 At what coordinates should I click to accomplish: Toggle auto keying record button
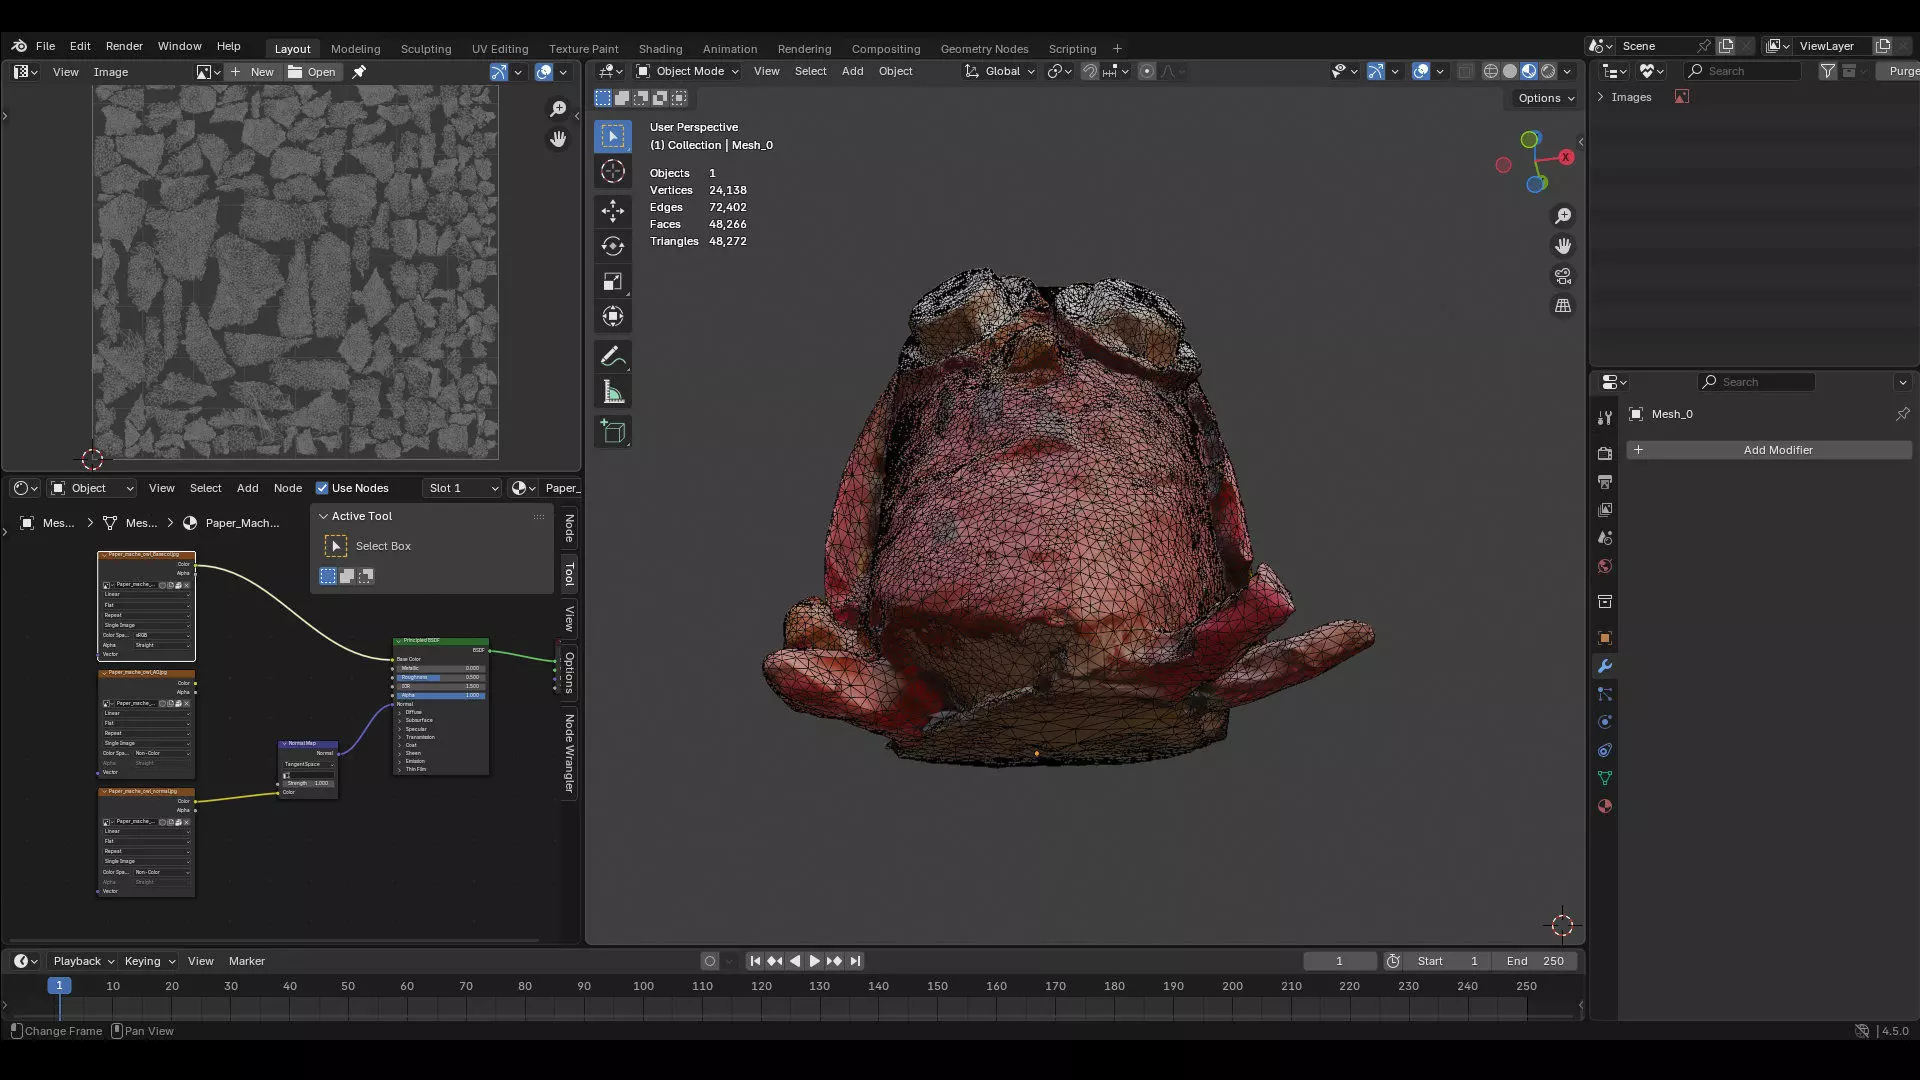click(710, 961)
